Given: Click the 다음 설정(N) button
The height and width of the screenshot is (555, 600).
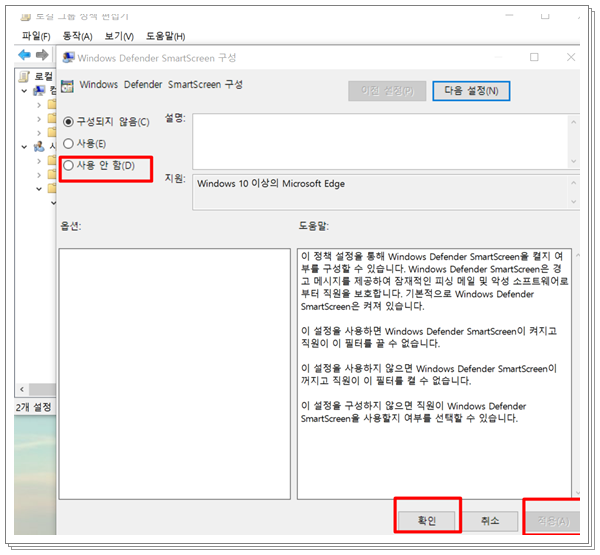Looking at the screenshot, I should pyautogui.click(x=471, y=91).
